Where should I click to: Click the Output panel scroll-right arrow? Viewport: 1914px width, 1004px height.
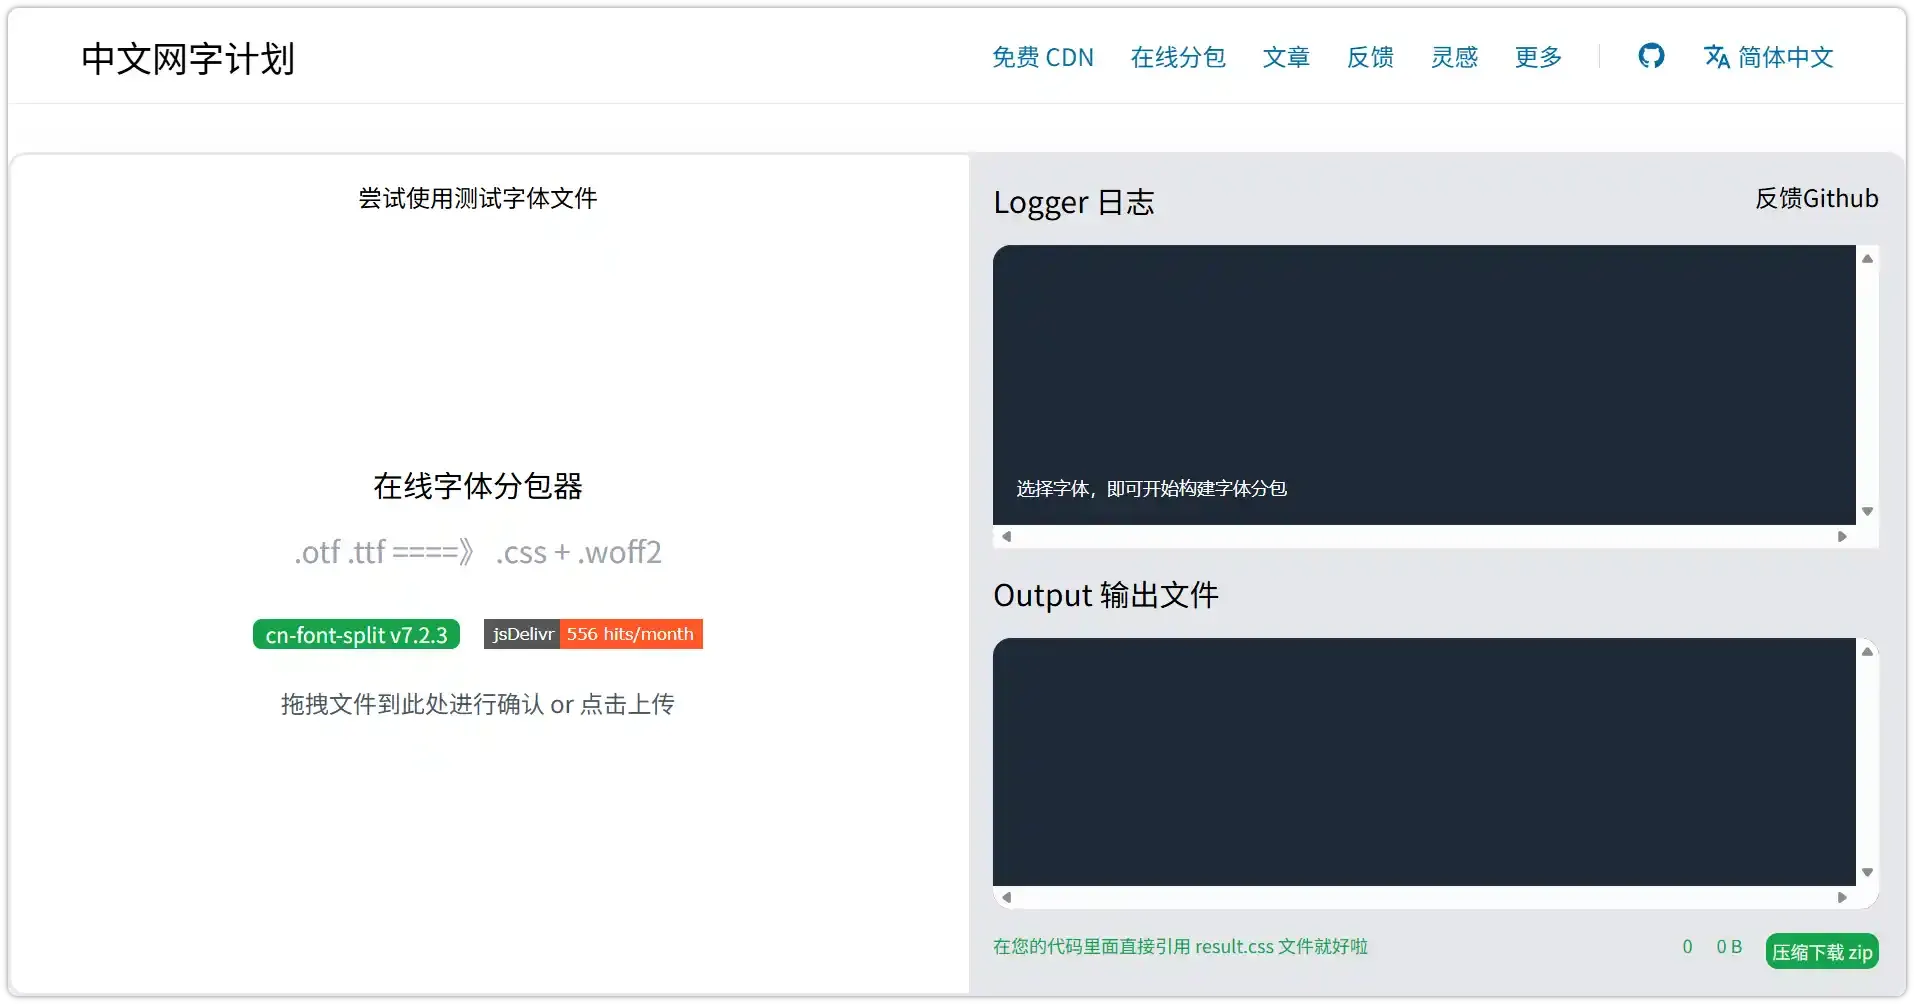[x=1843, y=897]
